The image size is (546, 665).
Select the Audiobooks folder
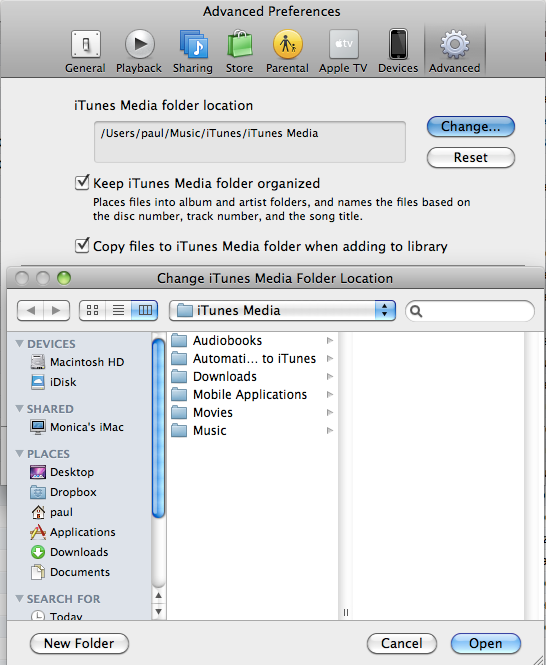click(x=252, y=341)
